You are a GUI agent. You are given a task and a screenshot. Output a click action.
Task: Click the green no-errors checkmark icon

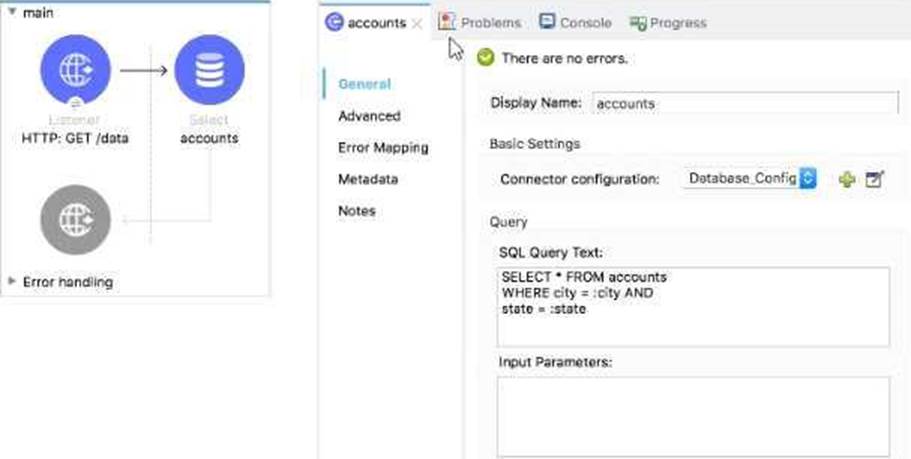point(486,58)
